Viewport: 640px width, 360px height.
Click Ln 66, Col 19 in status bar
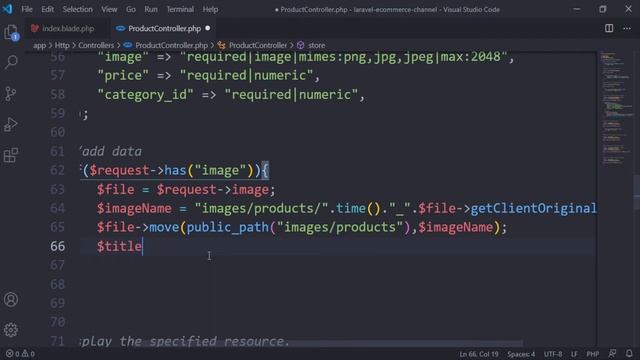click(x=479, y=354)
